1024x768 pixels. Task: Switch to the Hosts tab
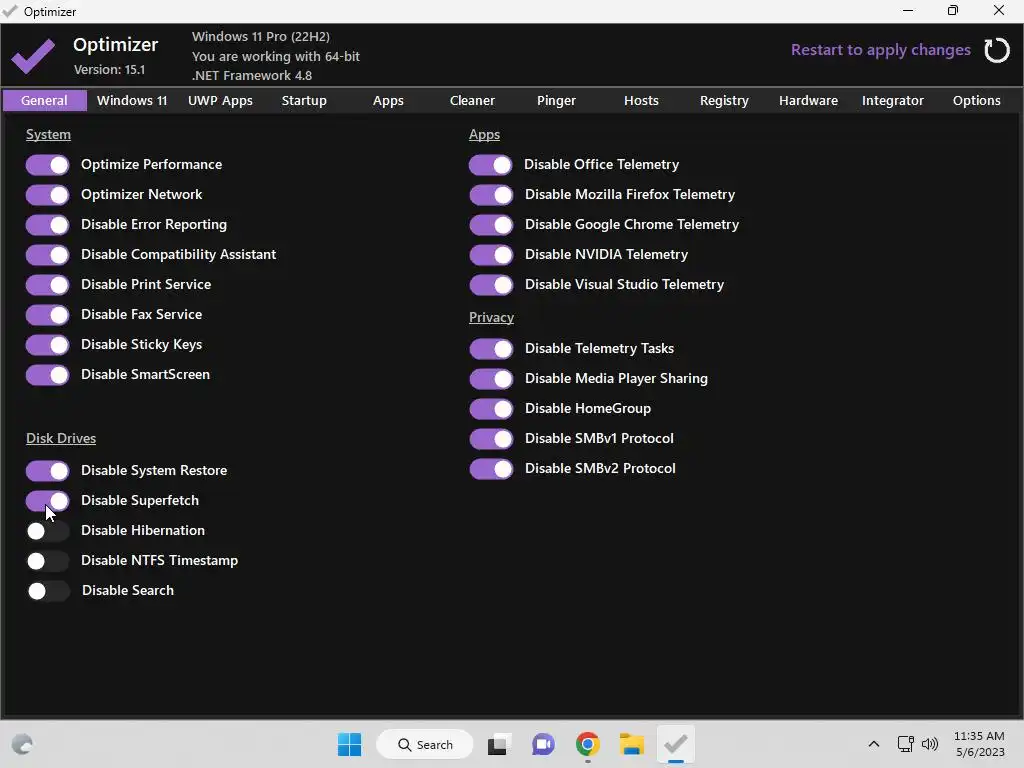641,101
